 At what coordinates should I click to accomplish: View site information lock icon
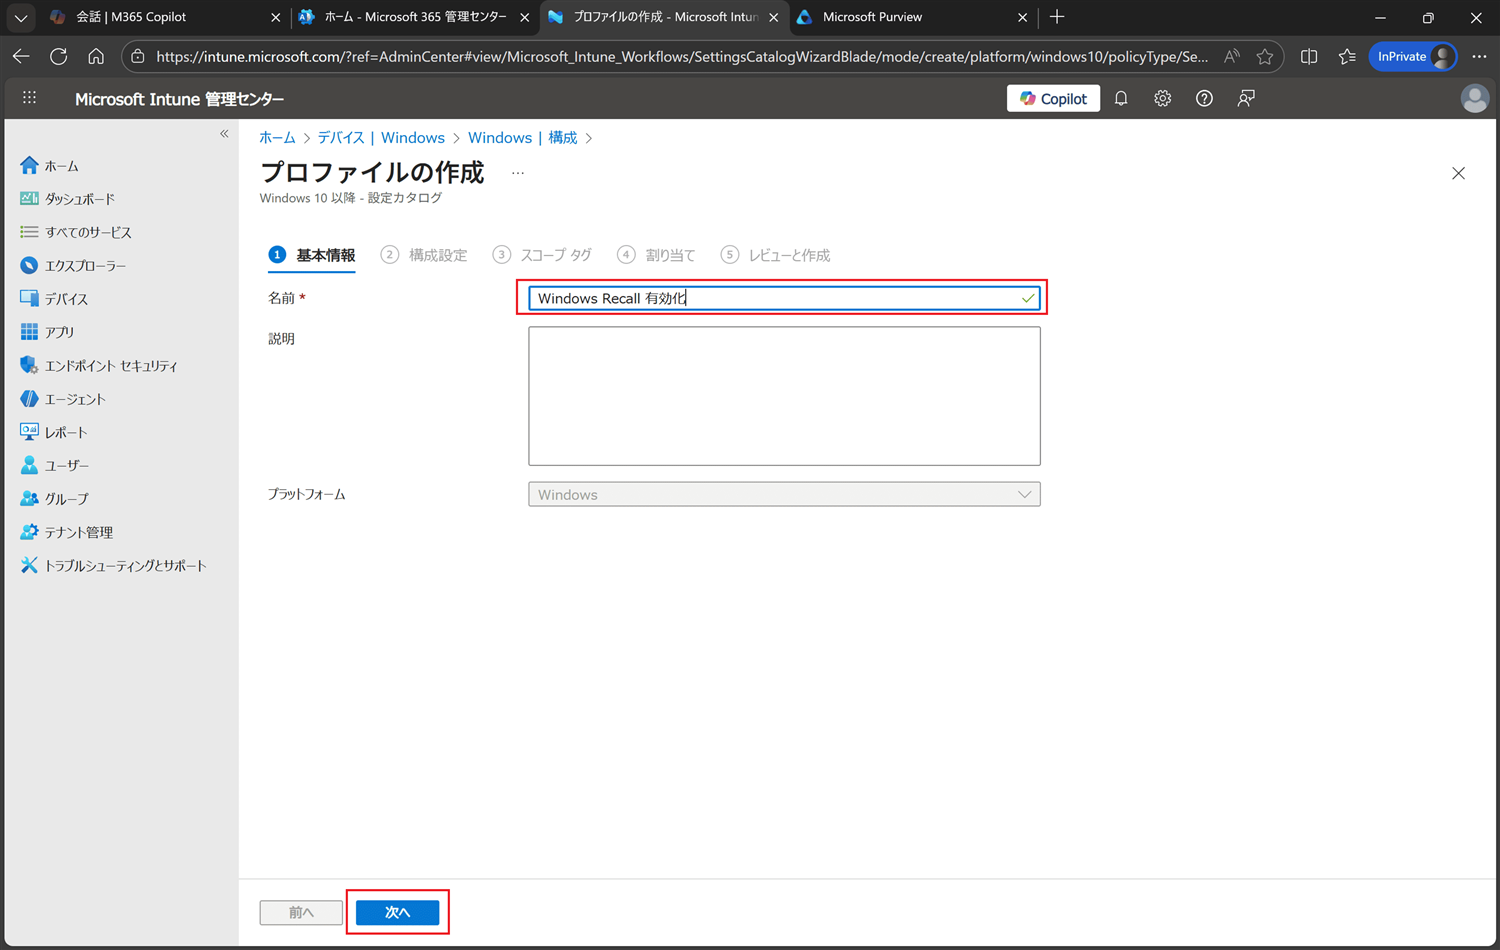click(138, 57)
